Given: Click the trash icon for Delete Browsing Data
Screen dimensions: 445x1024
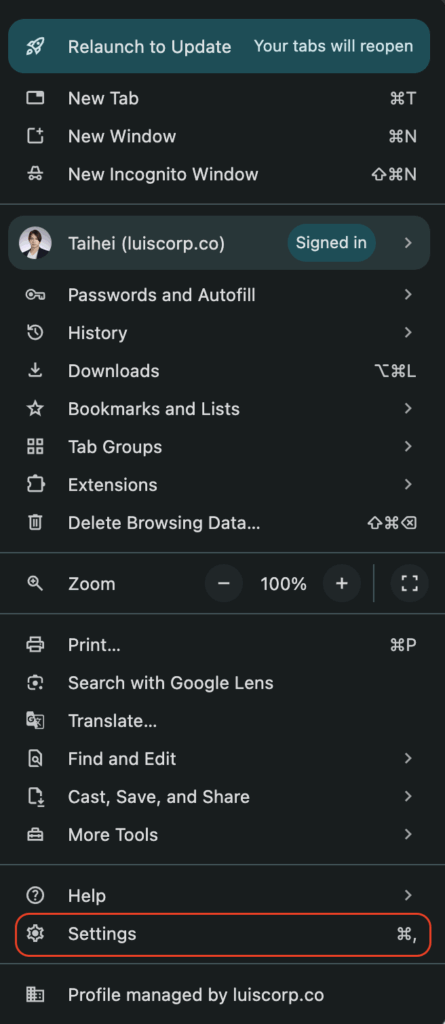Looking at the screenshot, I should click(x=35, y=522).
